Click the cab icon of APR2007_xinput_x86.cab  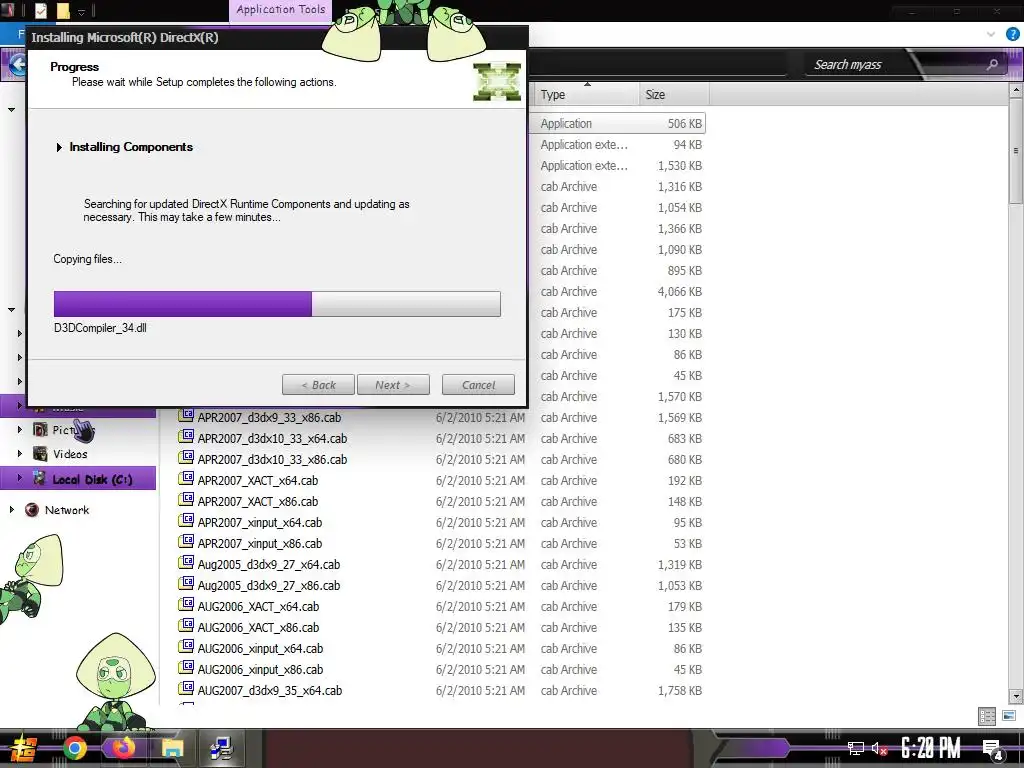[x=187, y=542]
